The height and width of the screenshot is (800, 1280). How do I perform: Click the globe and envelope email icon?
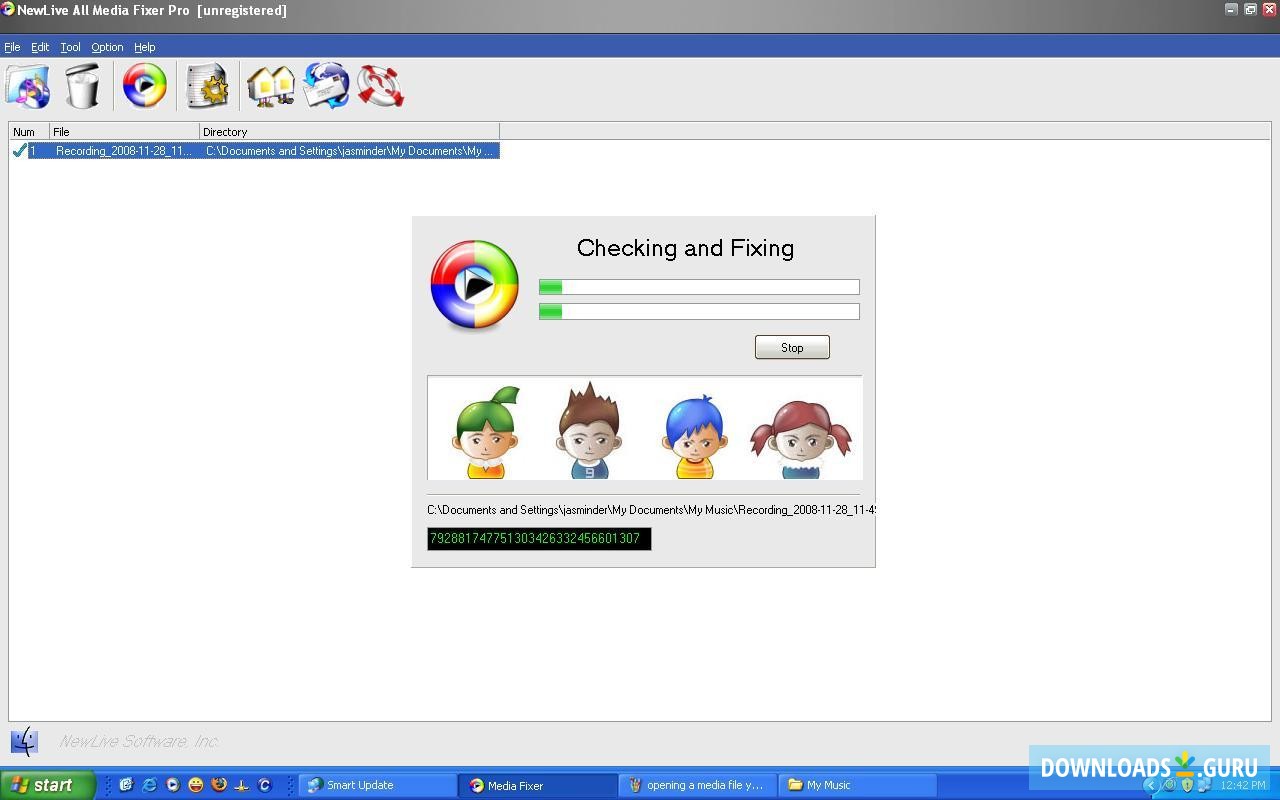(326, 86)
